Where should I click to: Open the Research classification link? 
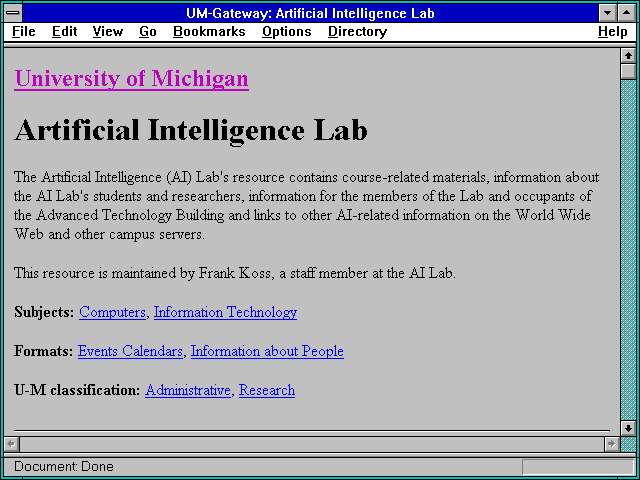coord(267,391)
